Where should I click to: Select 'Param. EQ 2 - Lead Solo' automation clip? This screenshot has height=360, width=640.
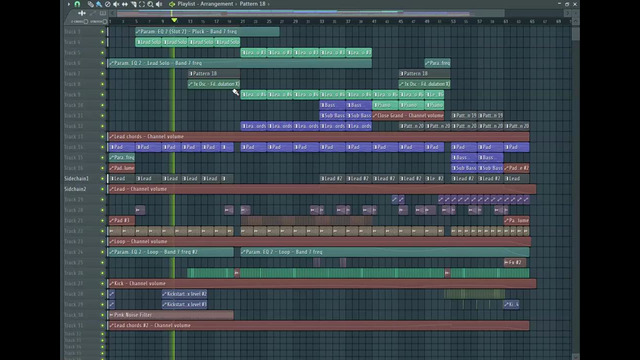(x=240, y=63)
